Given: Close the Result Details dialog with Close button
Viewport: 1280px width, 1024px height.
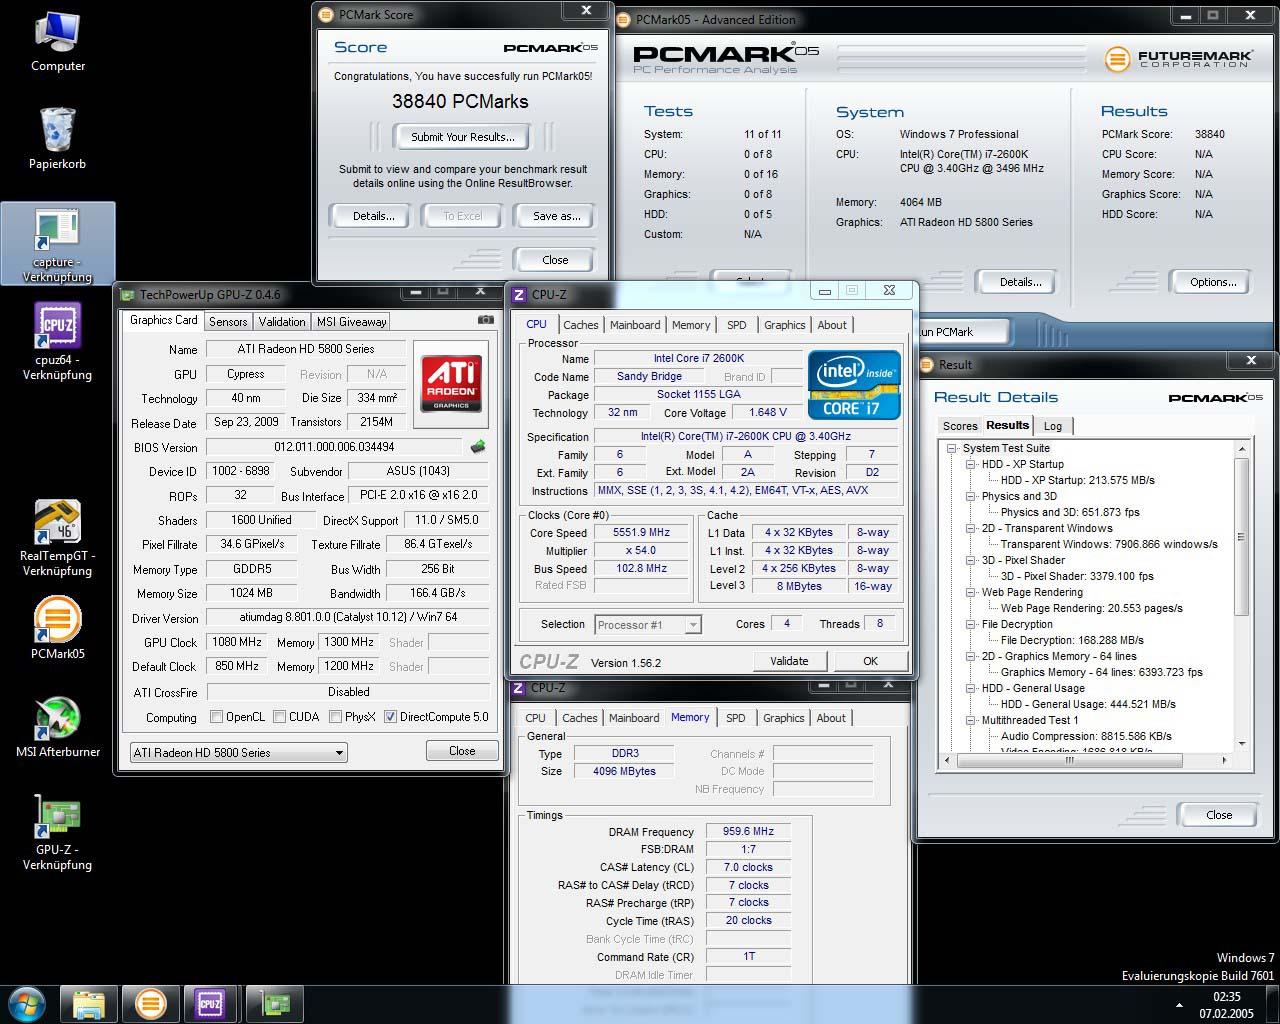Looking at the screenshot, I should click(1219, 815).
